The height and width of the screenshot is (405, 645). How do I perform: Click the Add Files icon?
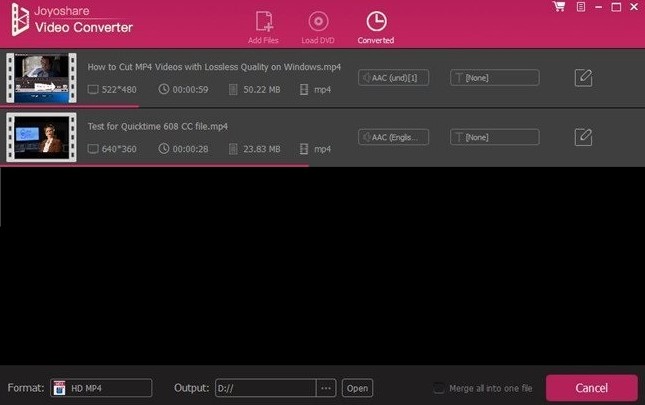point(264,21)
